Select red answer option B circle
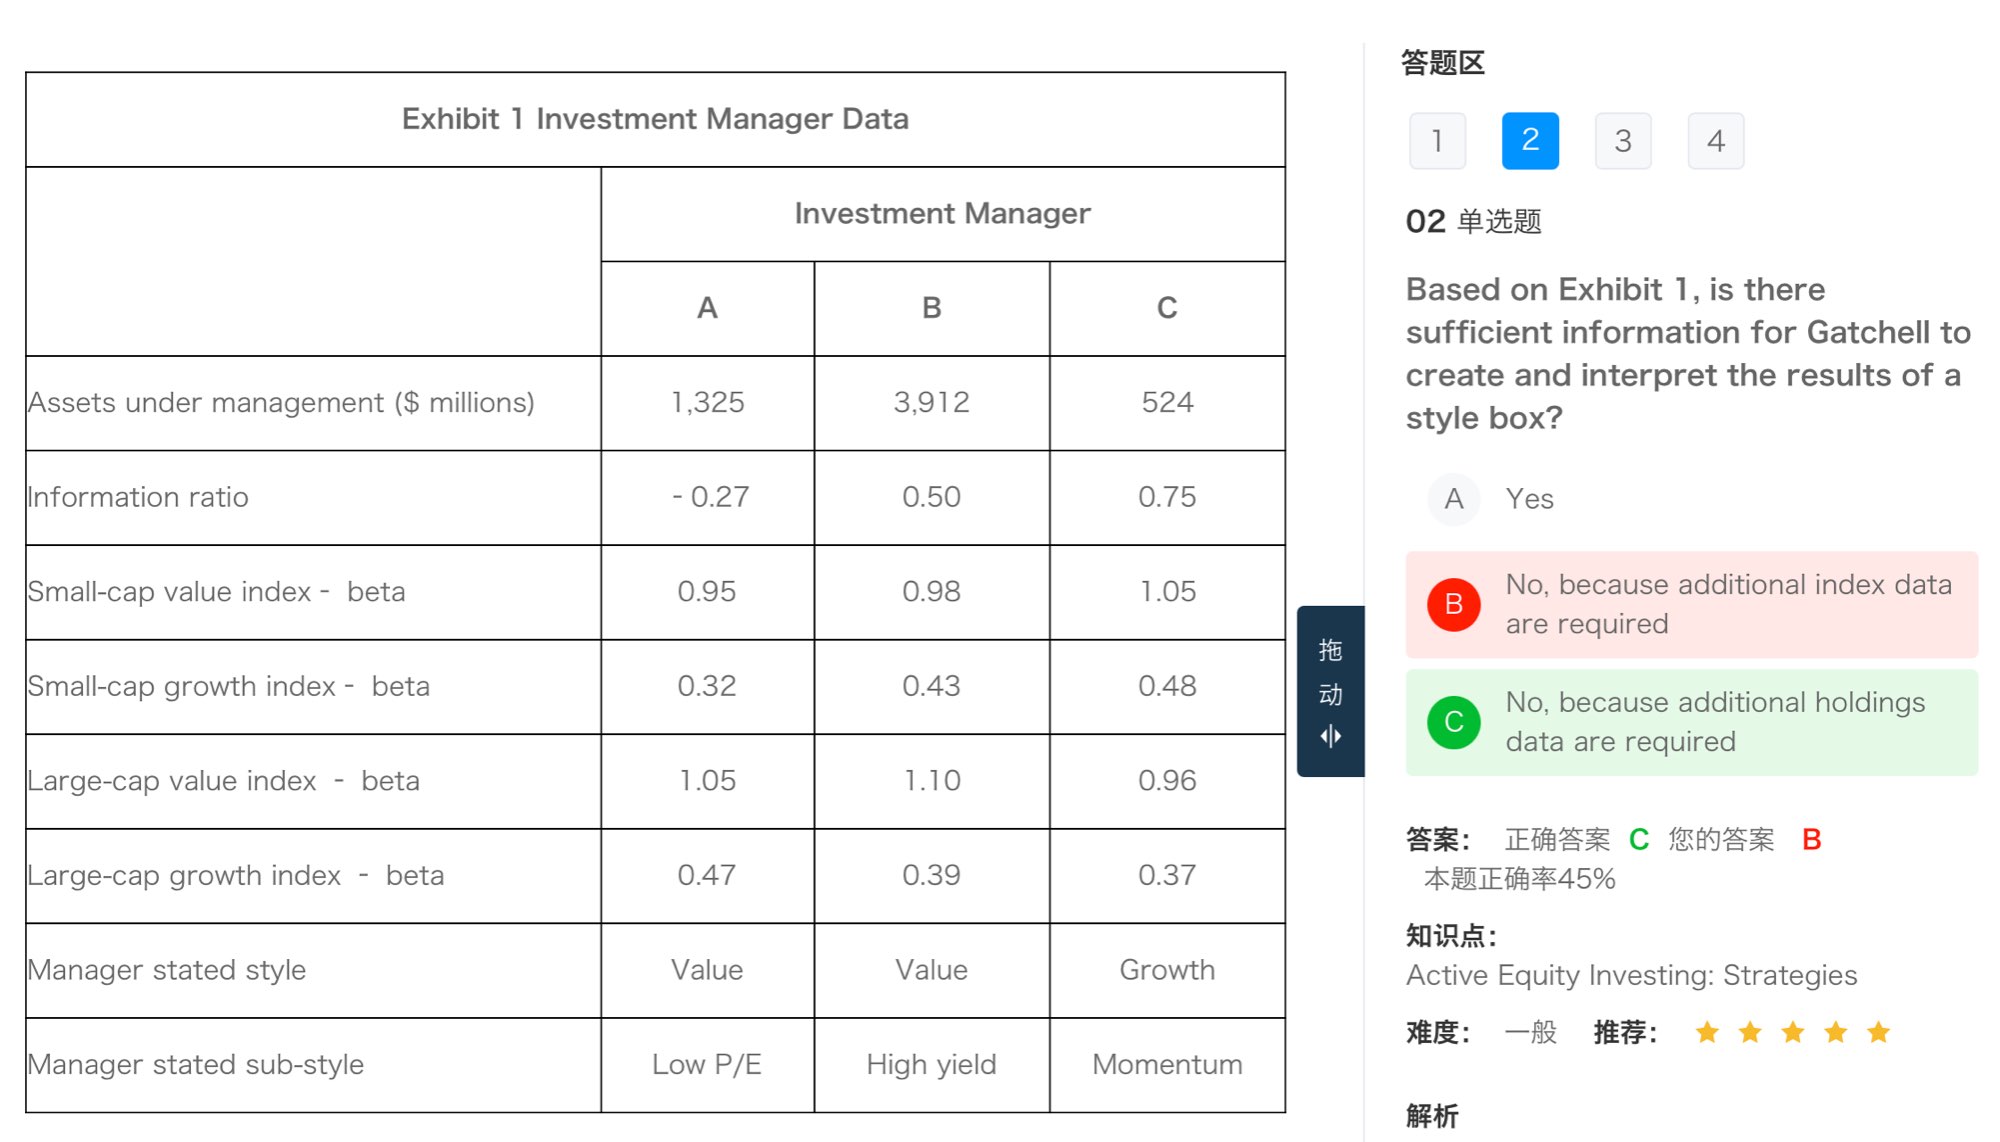This screenshot has height=1142, width=2000. pyautogui.click(x=1453, y=604)
